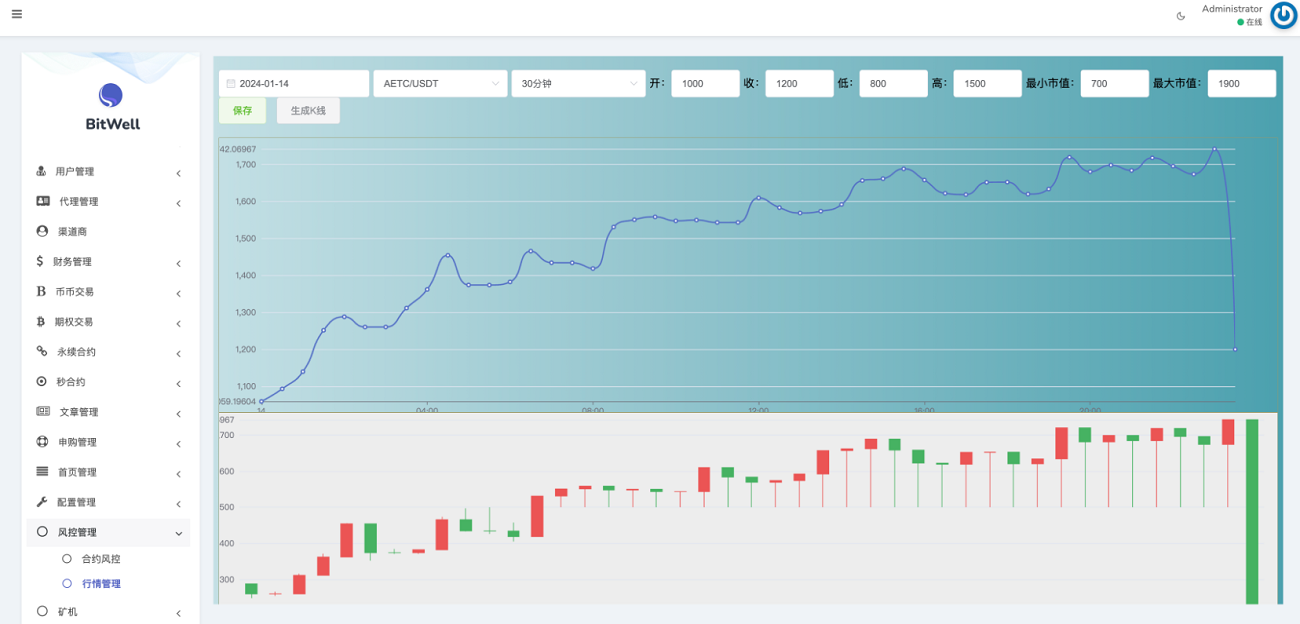Open the 30分钟 interval dropdown
1300x624 pixels.
(x=578, y=84)
